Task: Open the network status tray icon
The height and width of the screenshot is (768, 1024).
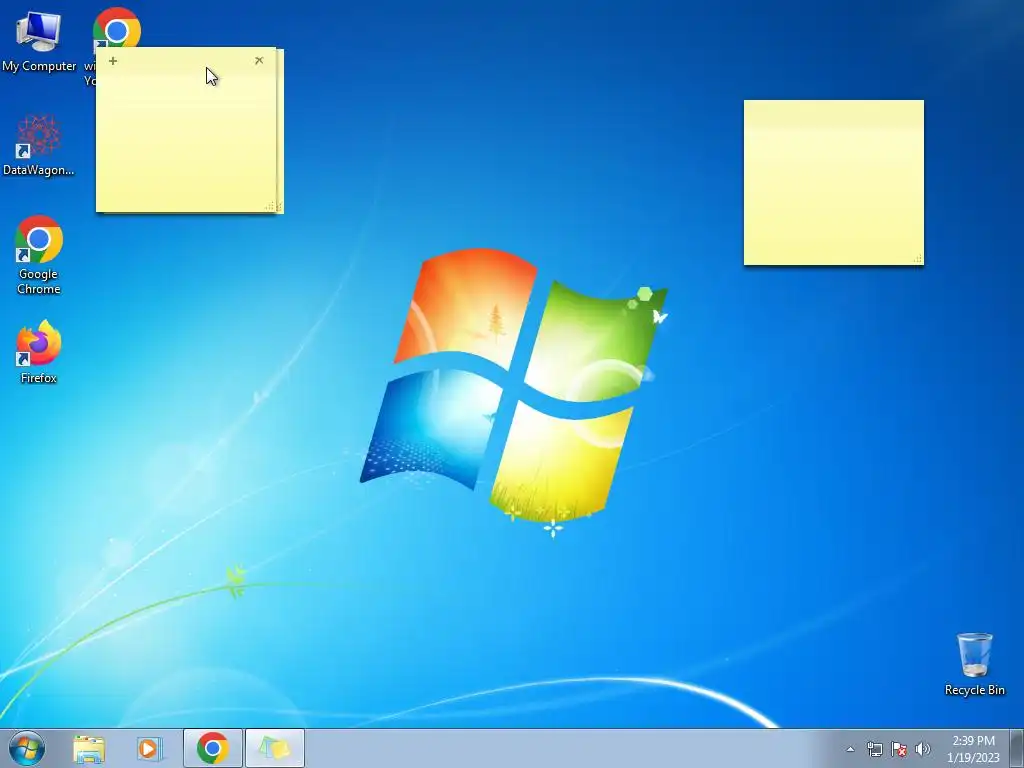Action: 874,749
